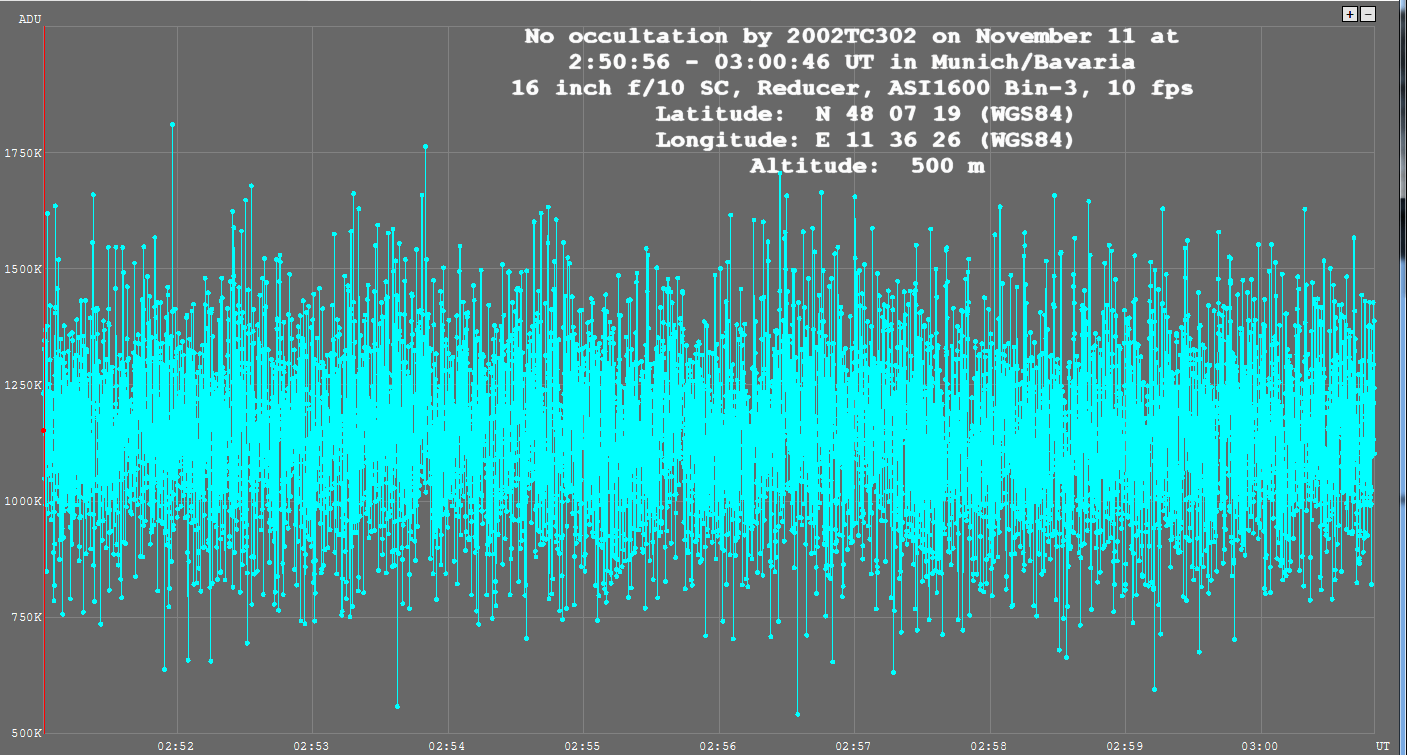Click the UT x-axis unit label
Screen dimensions: 1407x755
[x=1382, y=746]
